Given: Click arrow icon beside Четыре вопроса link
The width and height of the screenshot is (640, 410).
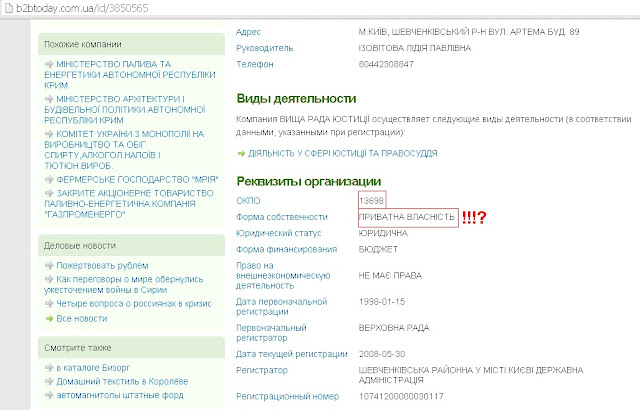Looking at the screenshot, I should 49,304.
